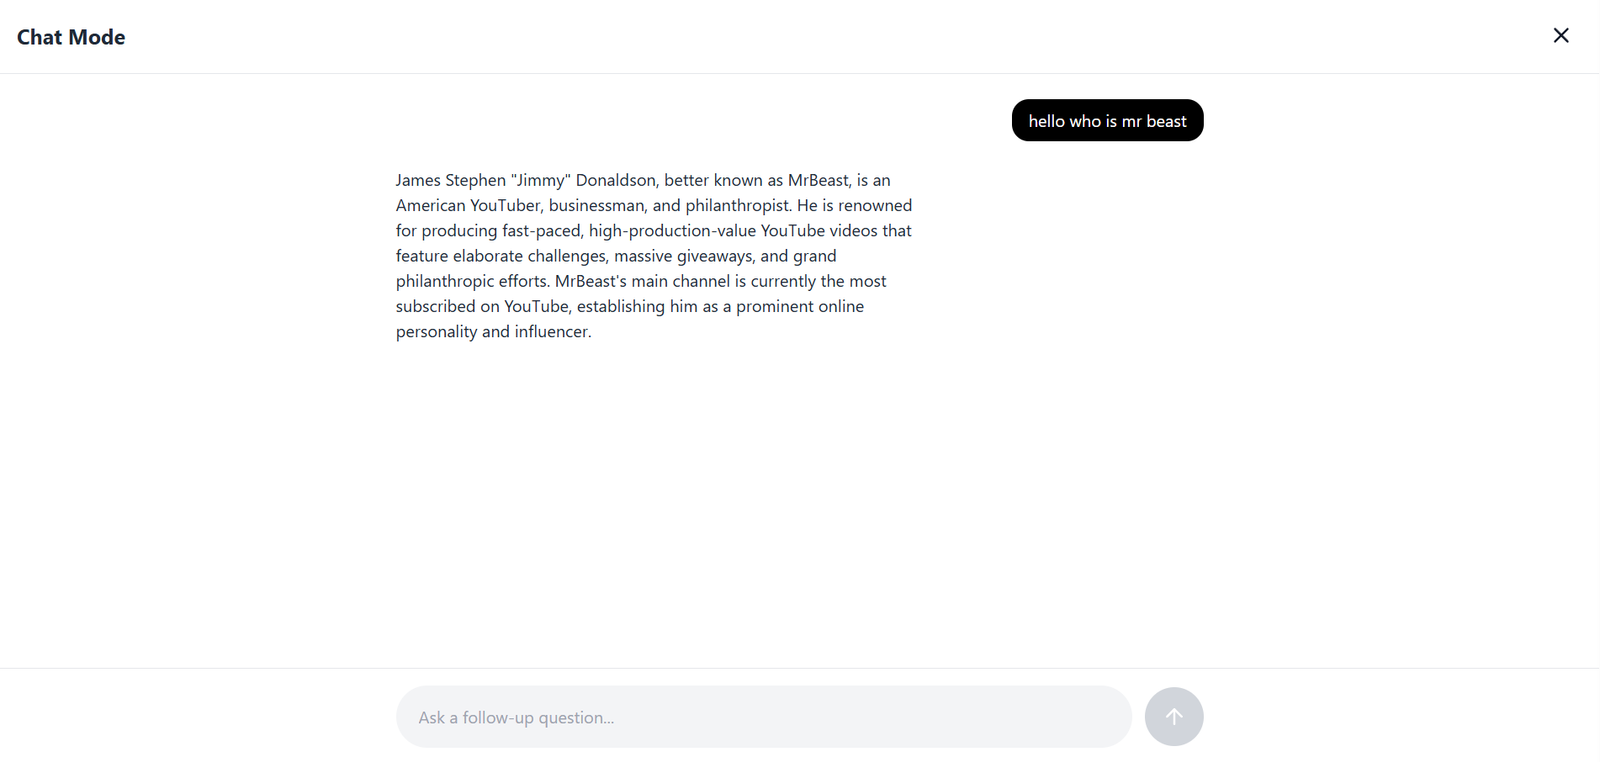This screenshot has height=762, width=1600.
Task: Focus the follow-up question input field
Action: pyautogui.click(x=763, y=717)
